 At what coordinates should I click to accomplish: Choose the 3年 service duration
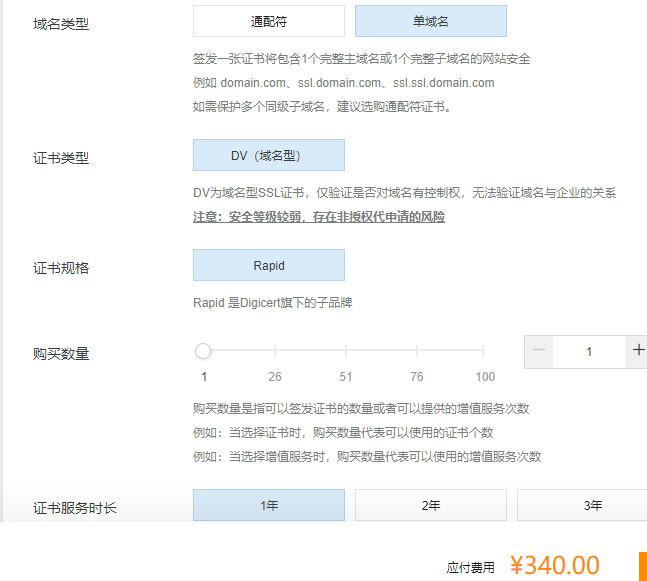pos(590,505)
